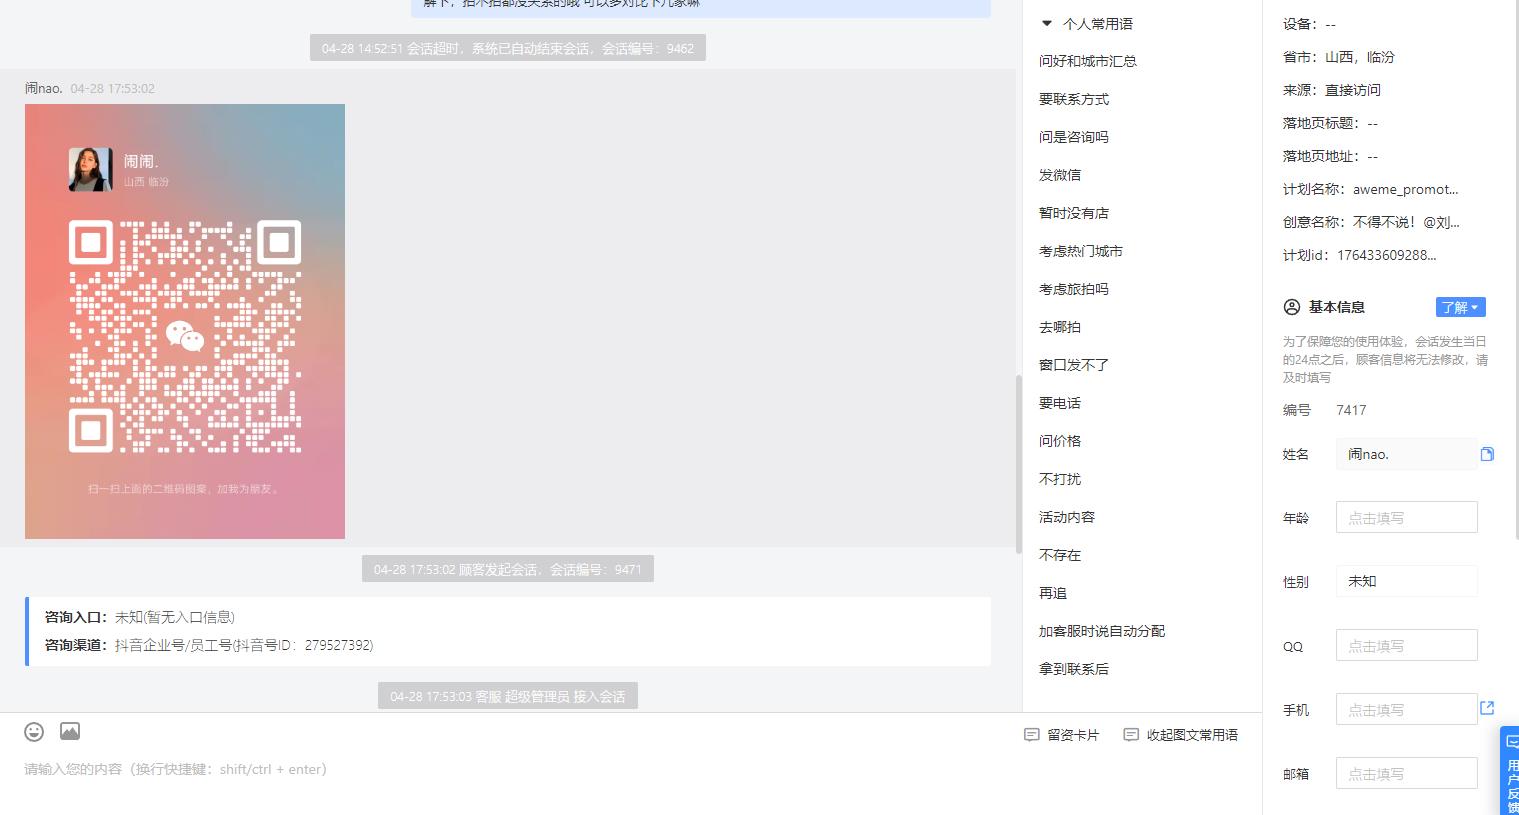
Task: Click the 编号 value 7417
Action: [1351, 410]
